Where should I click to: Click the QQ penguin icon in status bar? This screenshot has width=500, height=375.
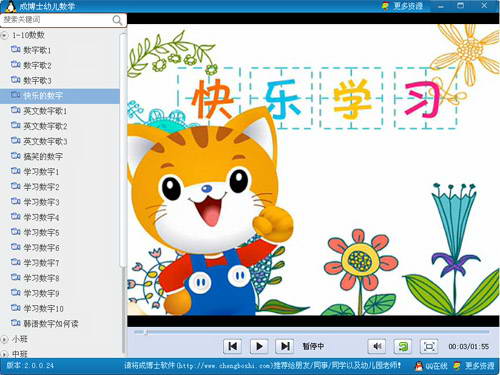coord(419,366)
